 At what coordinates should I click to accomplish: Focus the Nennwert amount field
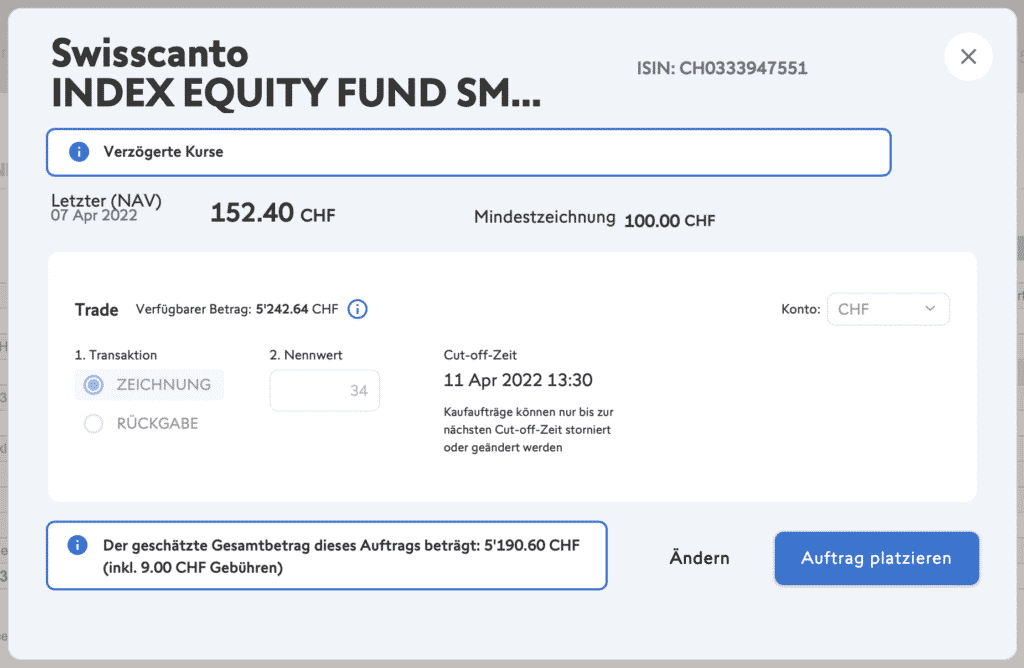324,391
